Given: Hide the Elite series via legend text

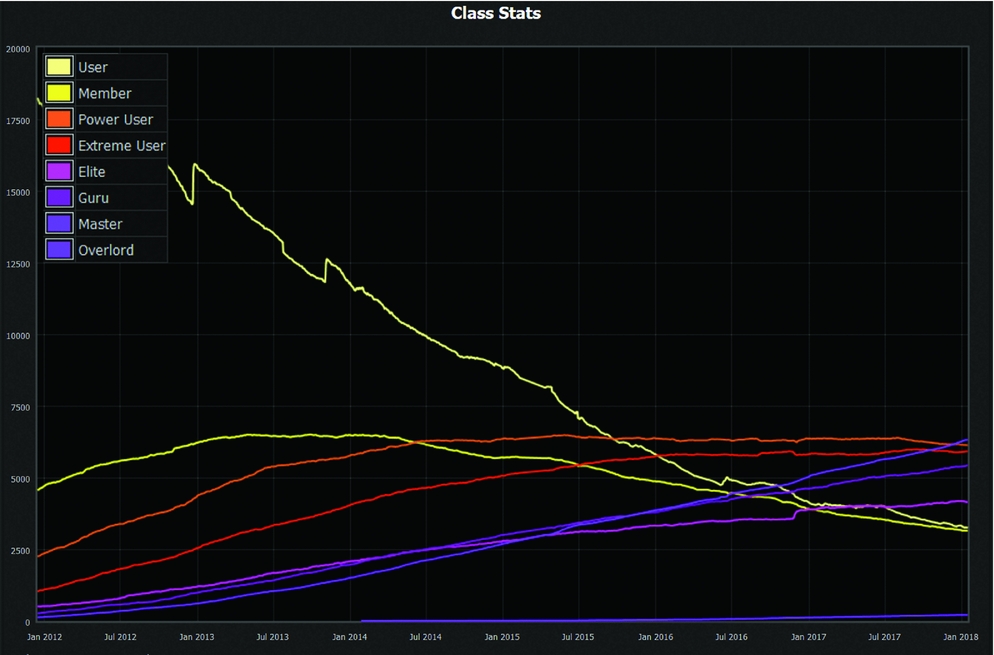Looking at the screenshot, I should [92, 172].
